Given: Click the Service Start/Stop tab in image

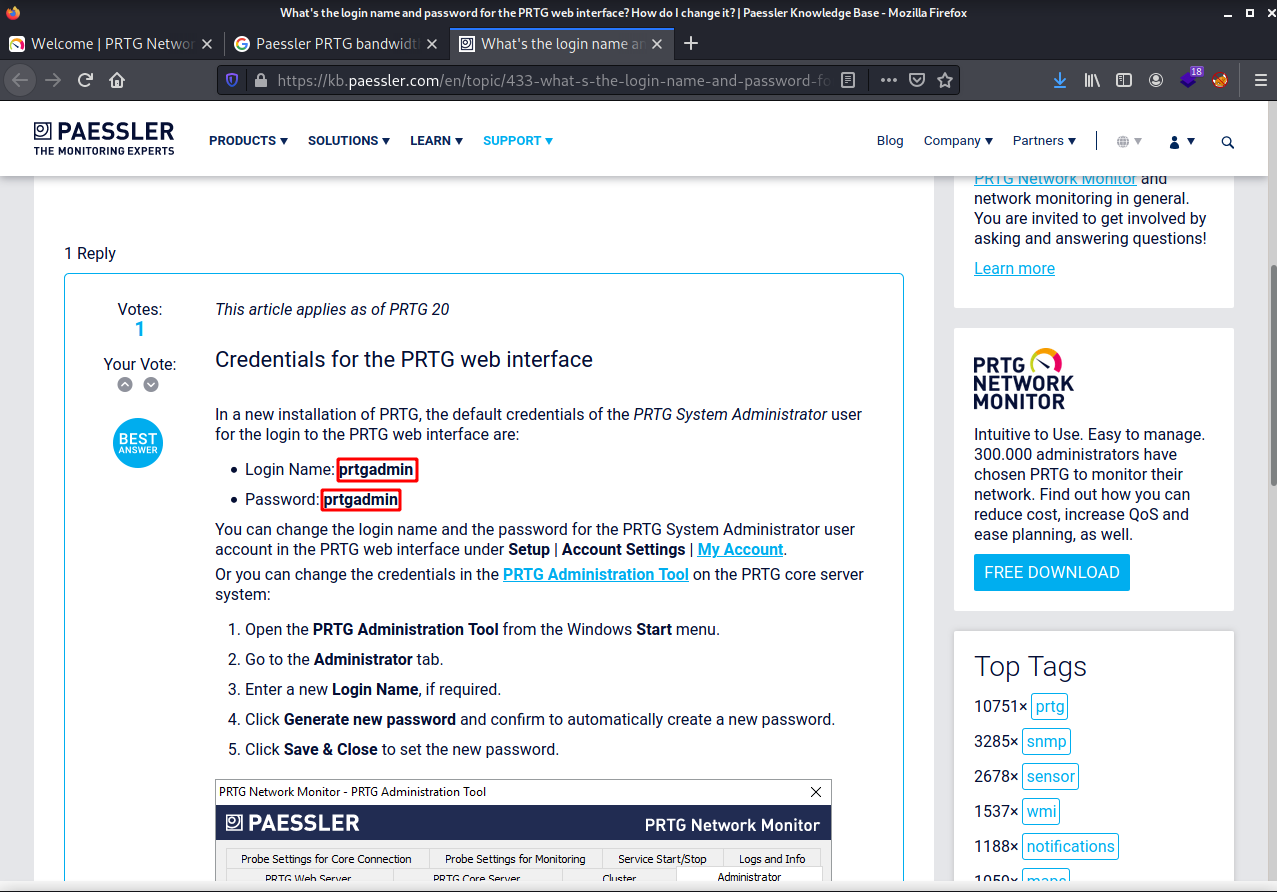Looking at the screenshot, I should [x=662, y=859].
